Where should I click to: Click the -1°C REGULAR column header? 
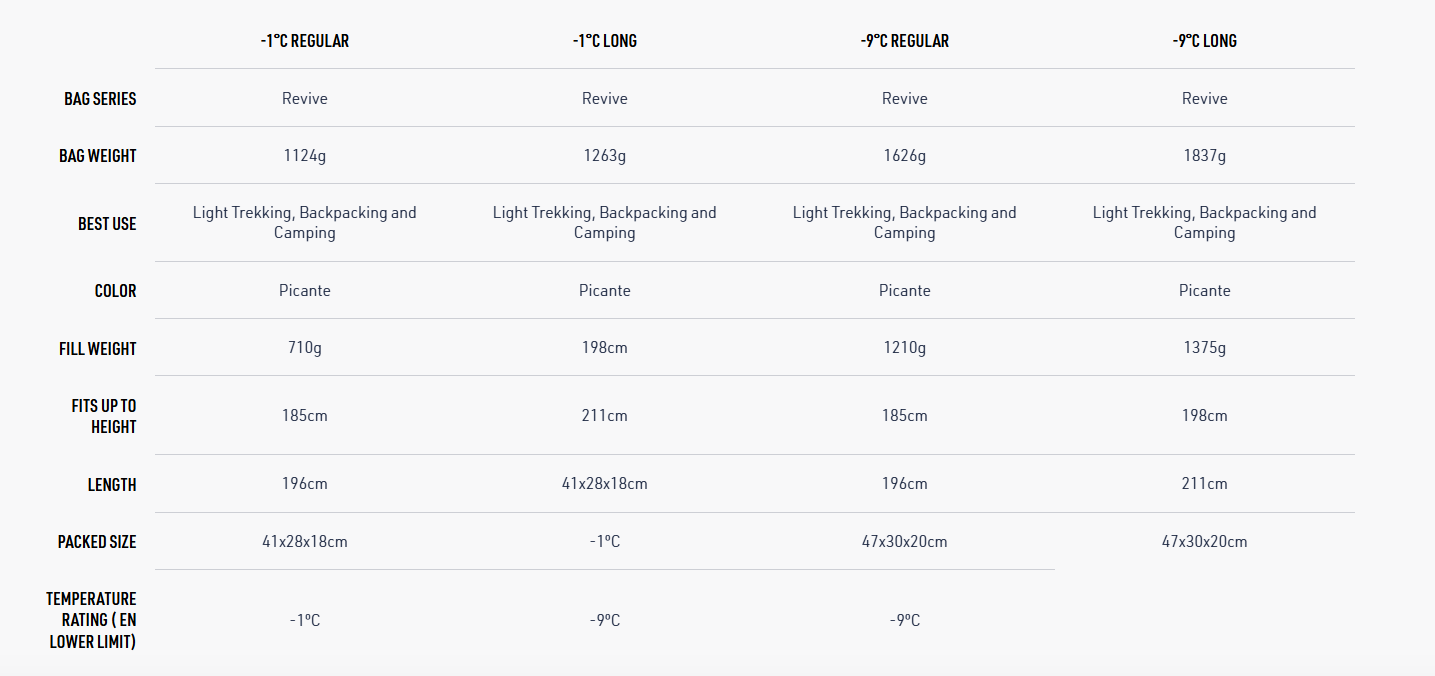pyautogui.click(x=304, y=41)
